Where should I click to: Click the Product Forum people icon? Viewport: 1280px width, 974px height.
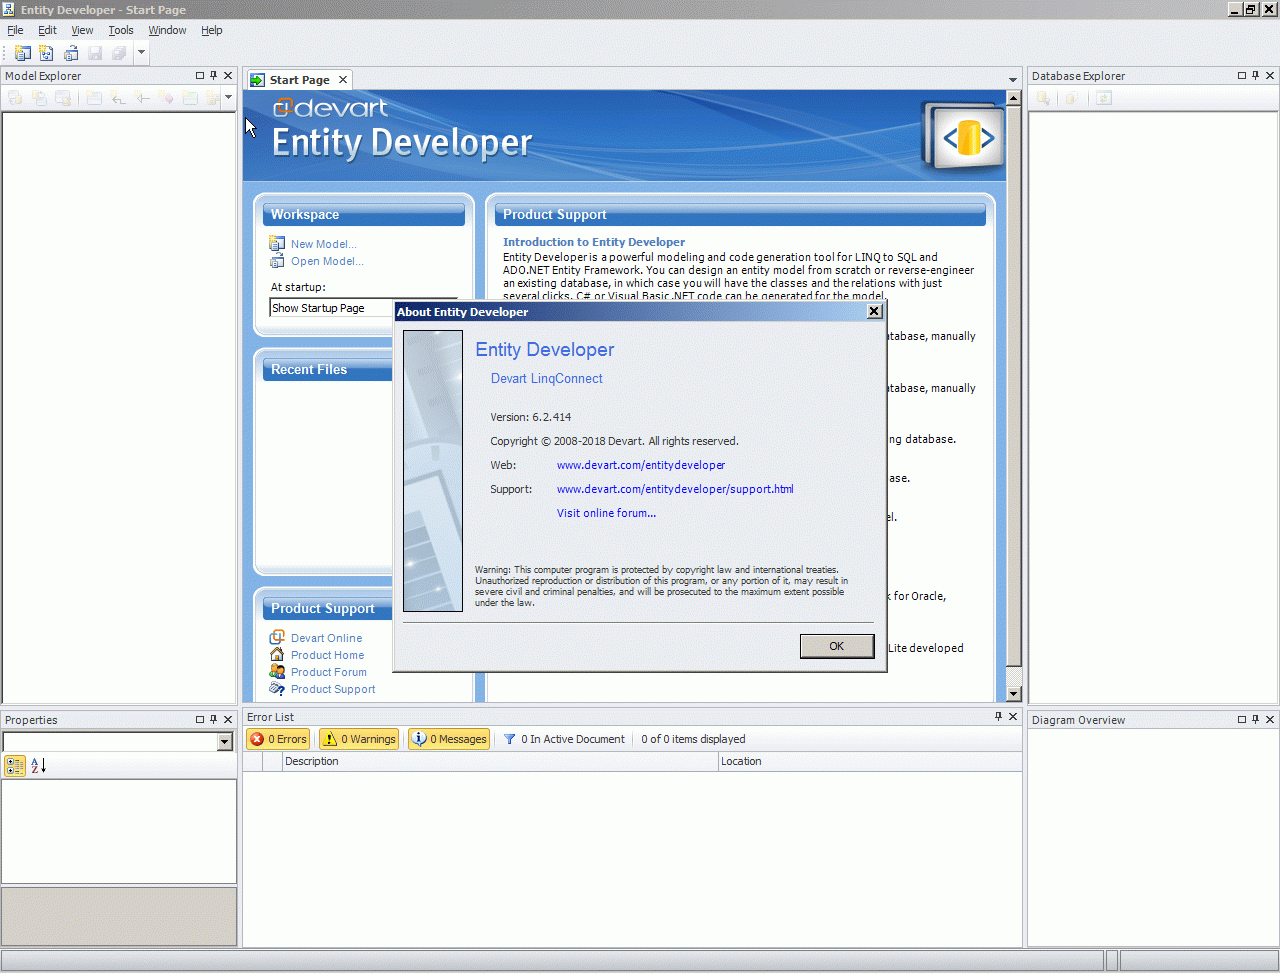277,672
